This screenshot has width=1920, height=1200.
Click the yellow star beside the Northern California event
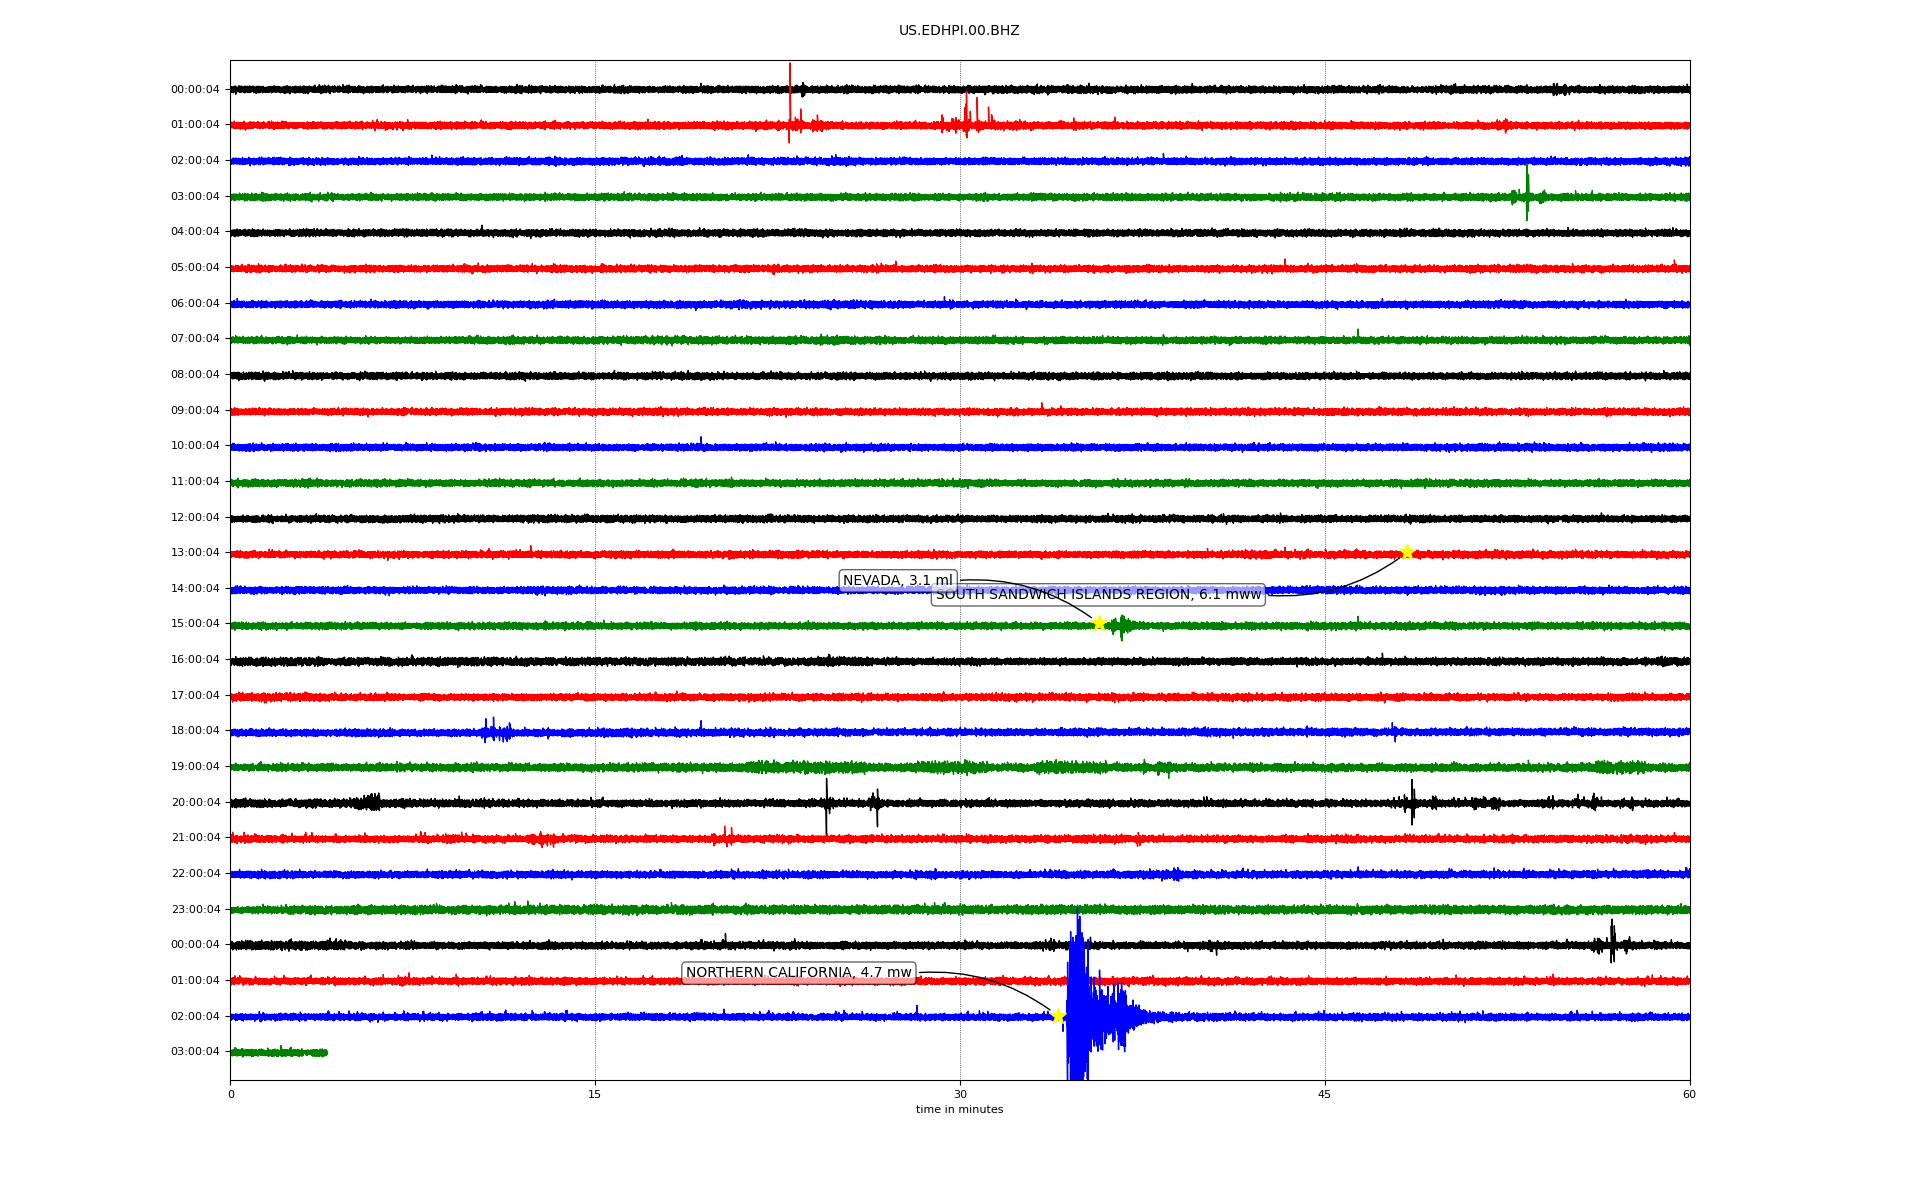tap(1058, 1016)
